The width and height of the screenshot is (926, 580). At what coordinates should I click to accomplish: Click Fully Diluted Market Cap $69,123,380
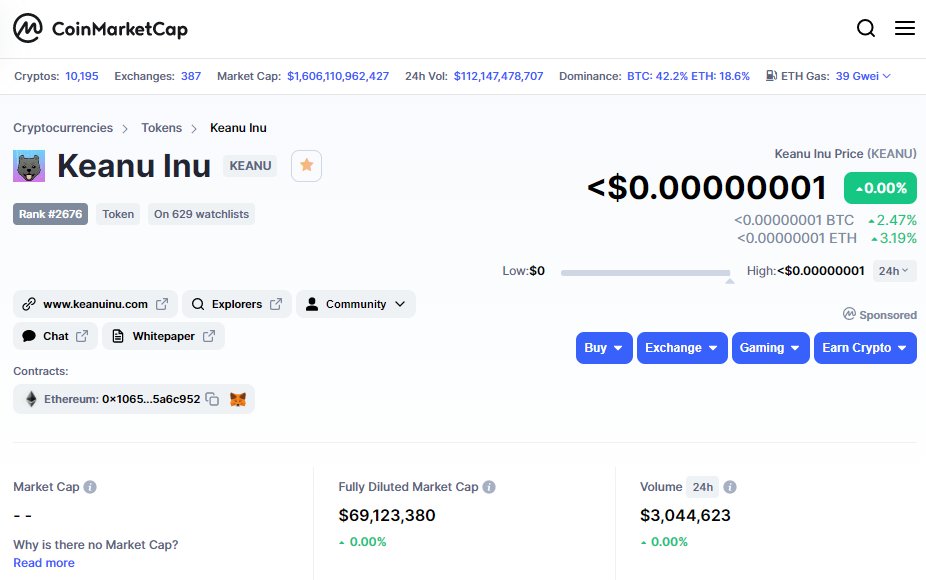click(387, 516)
